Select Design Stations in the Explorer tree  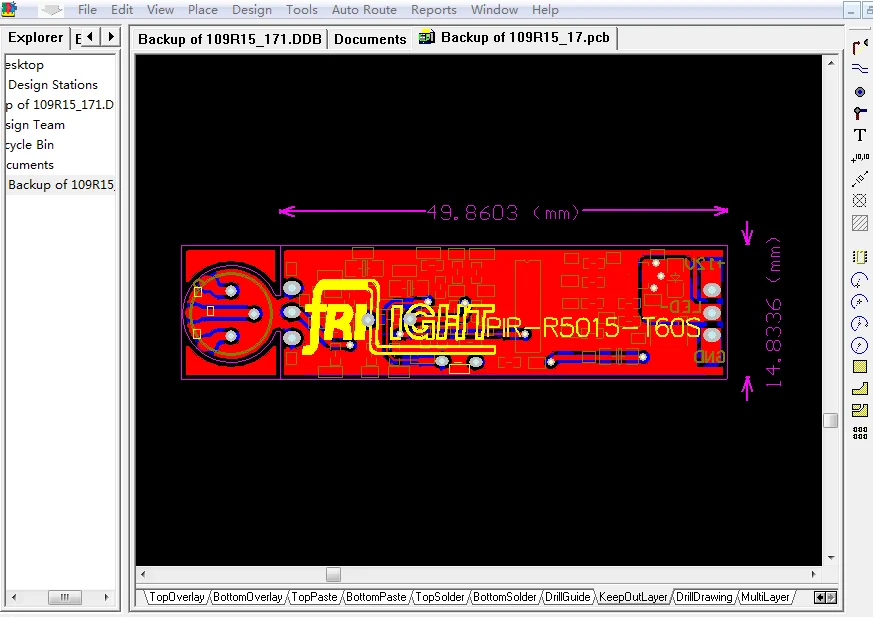[x=53, y=85]
